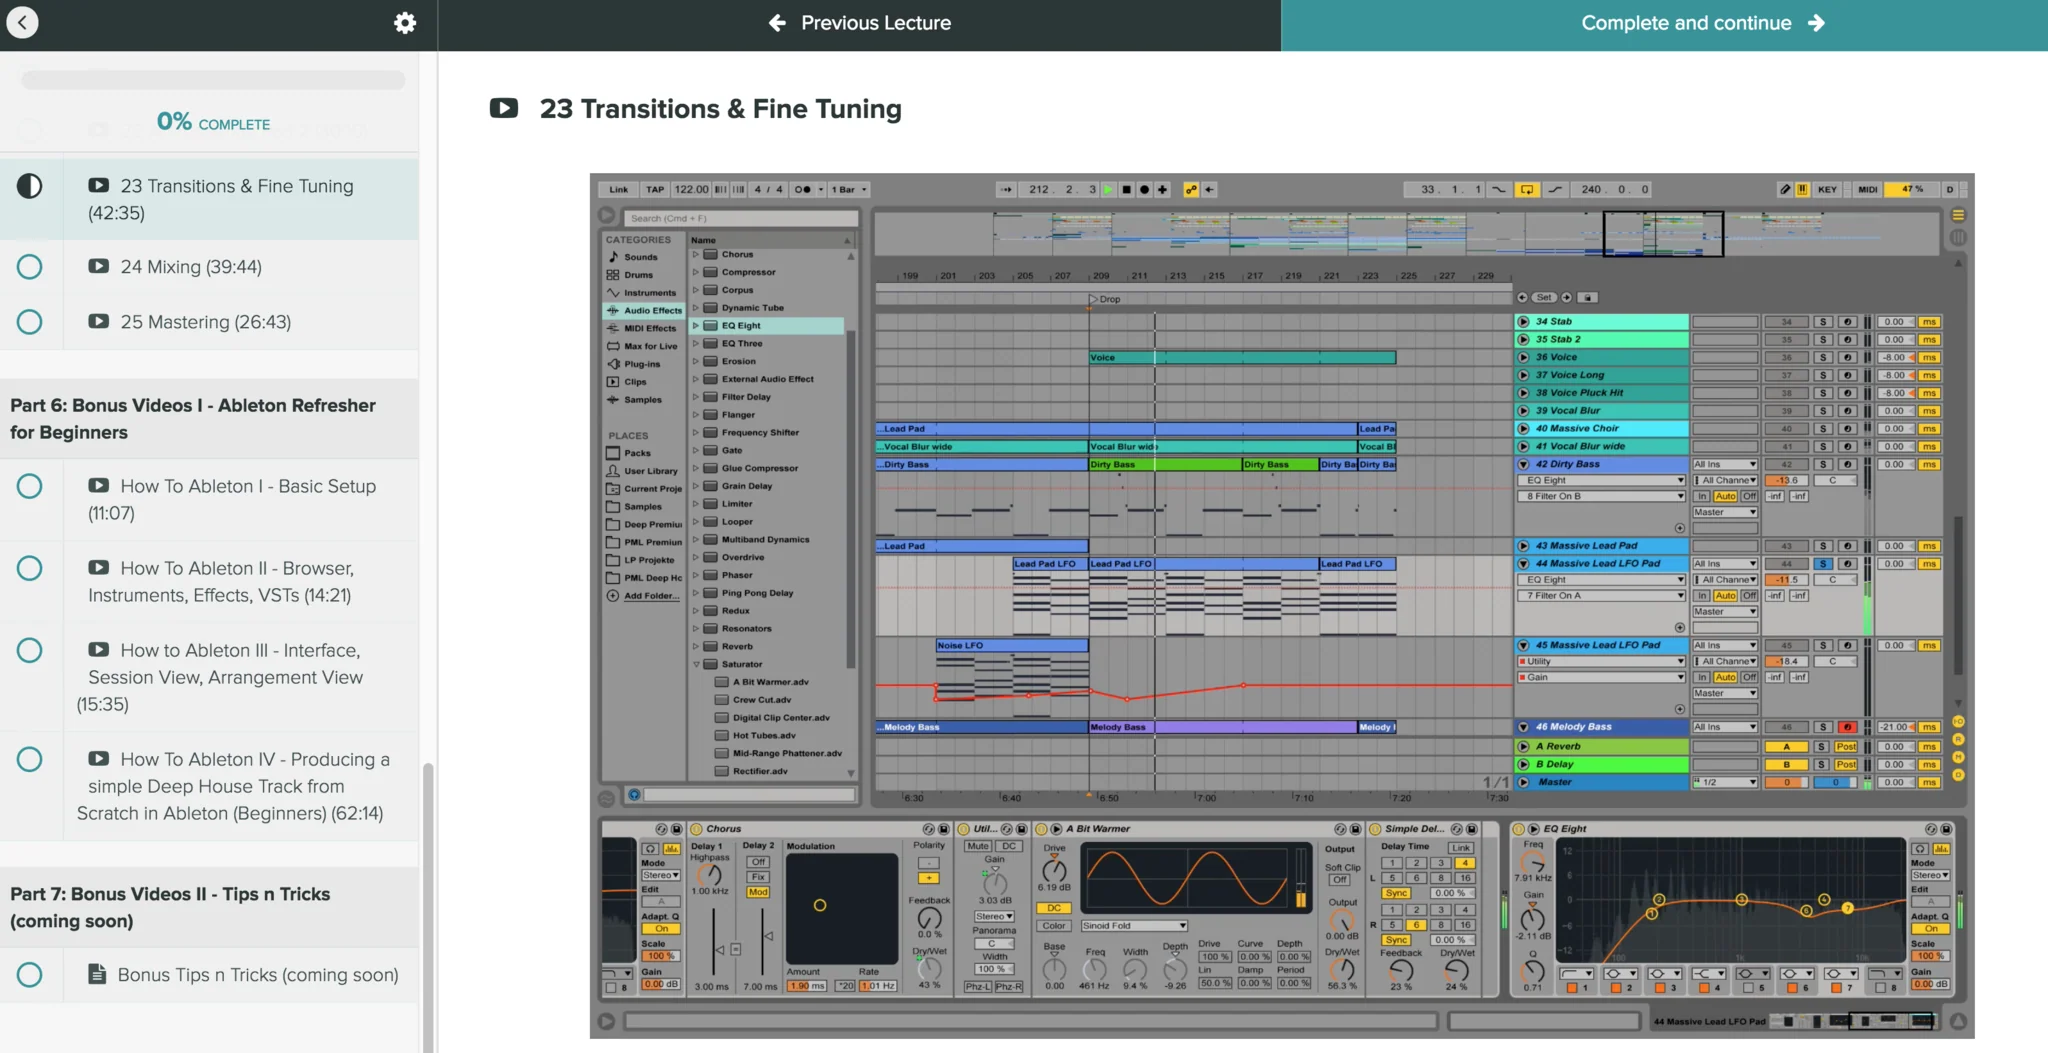Screen dimensions: 2048x1053
Task: Fold the 42 Dirty Bass track
Action: (x=1523, y=464)
